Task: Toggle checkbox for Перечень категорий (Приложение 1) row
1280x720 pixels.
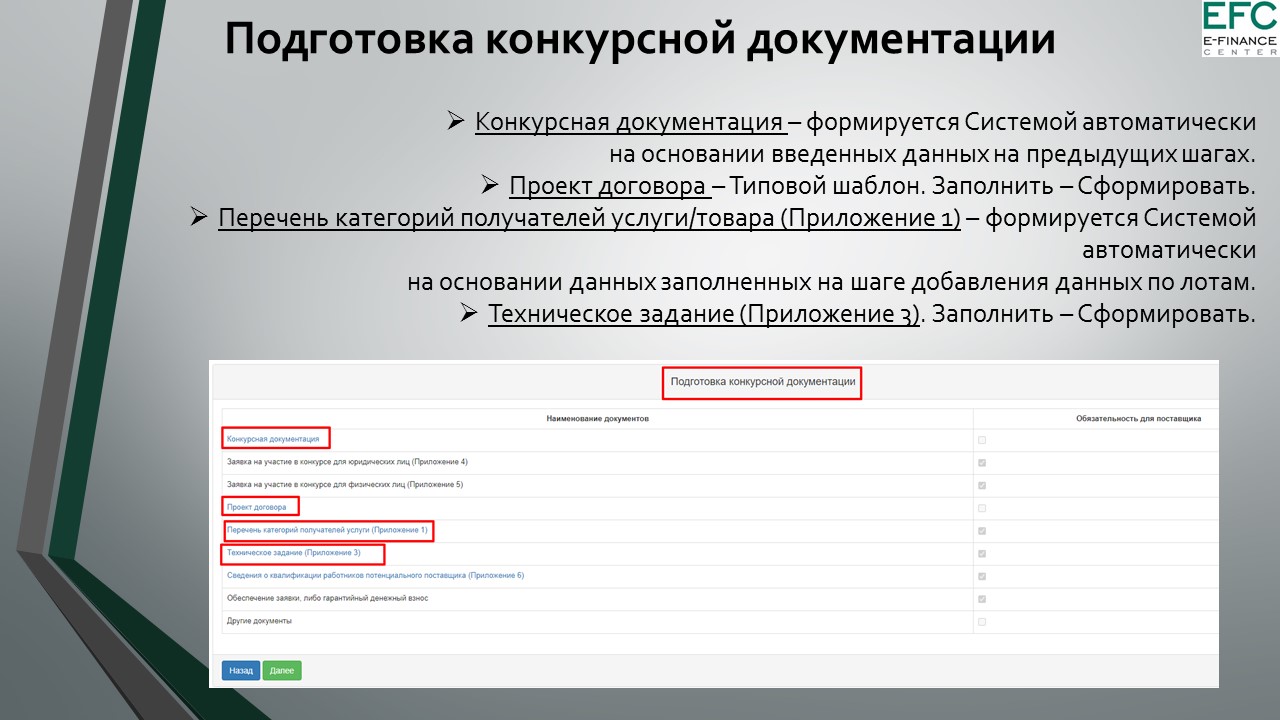Action: pyautogui.click(x=981, y=531)
